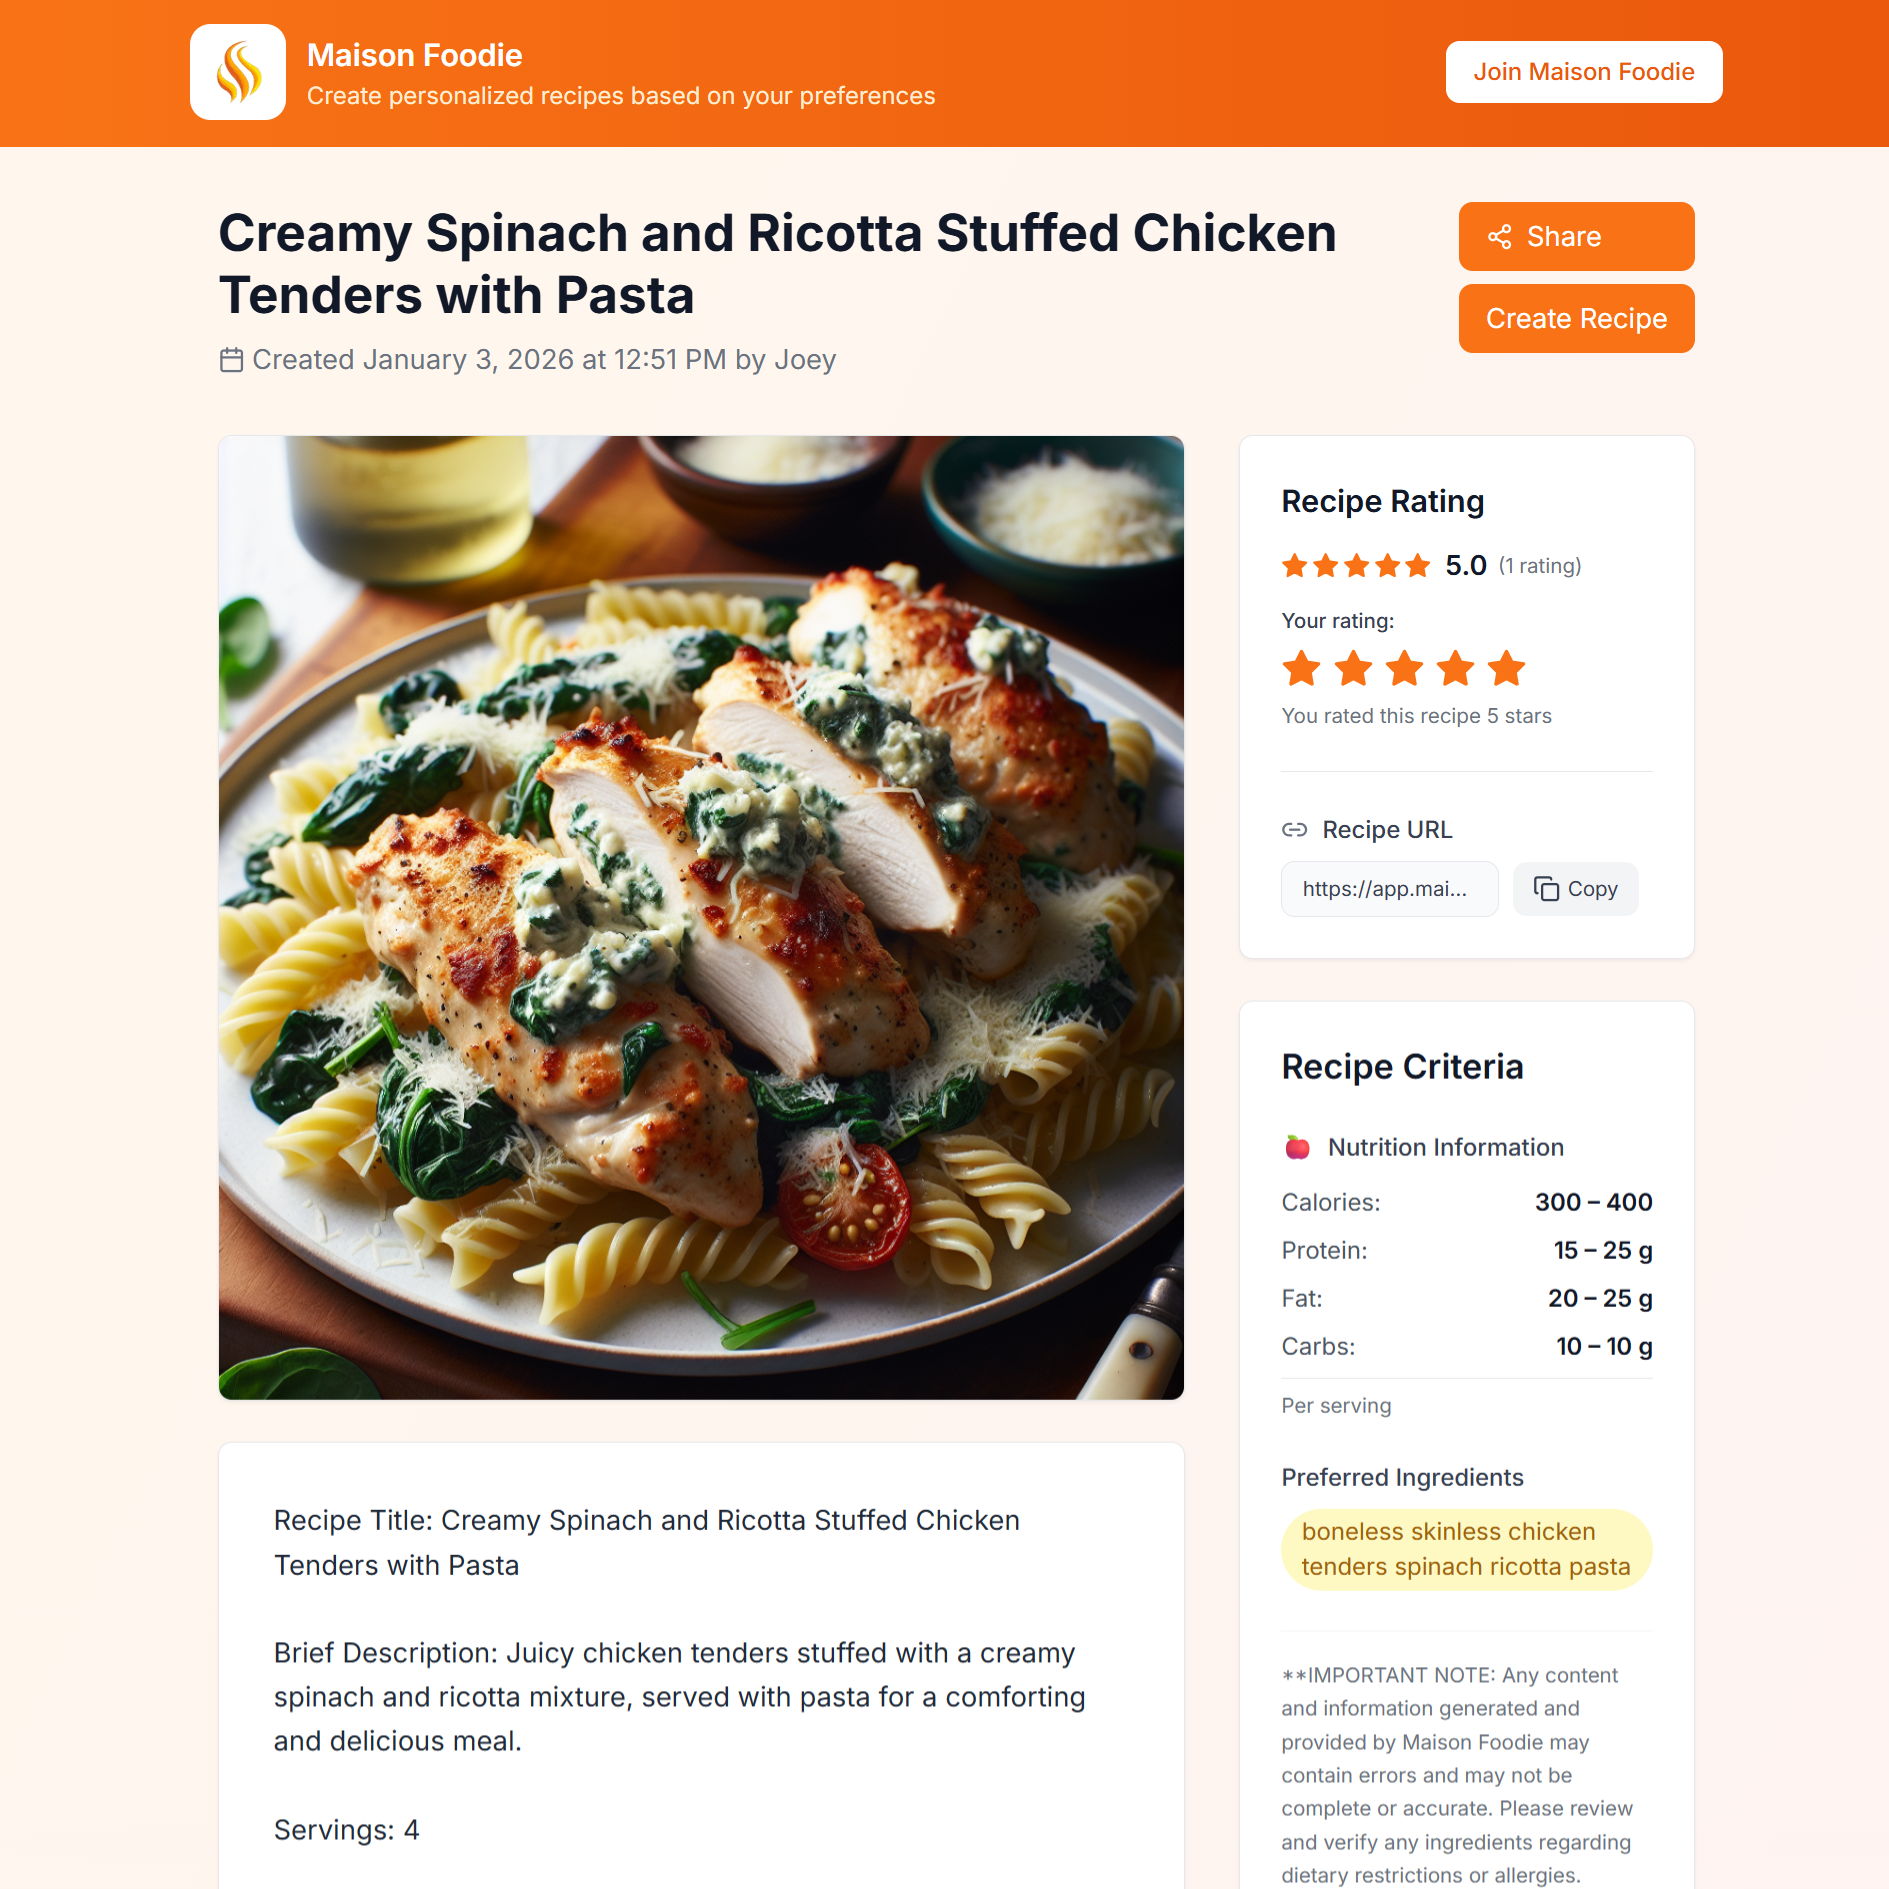Click the Maison Foodie flame logo
Image resolution: width=1889 pixels, height=1889 pixels.
[237, 71]
